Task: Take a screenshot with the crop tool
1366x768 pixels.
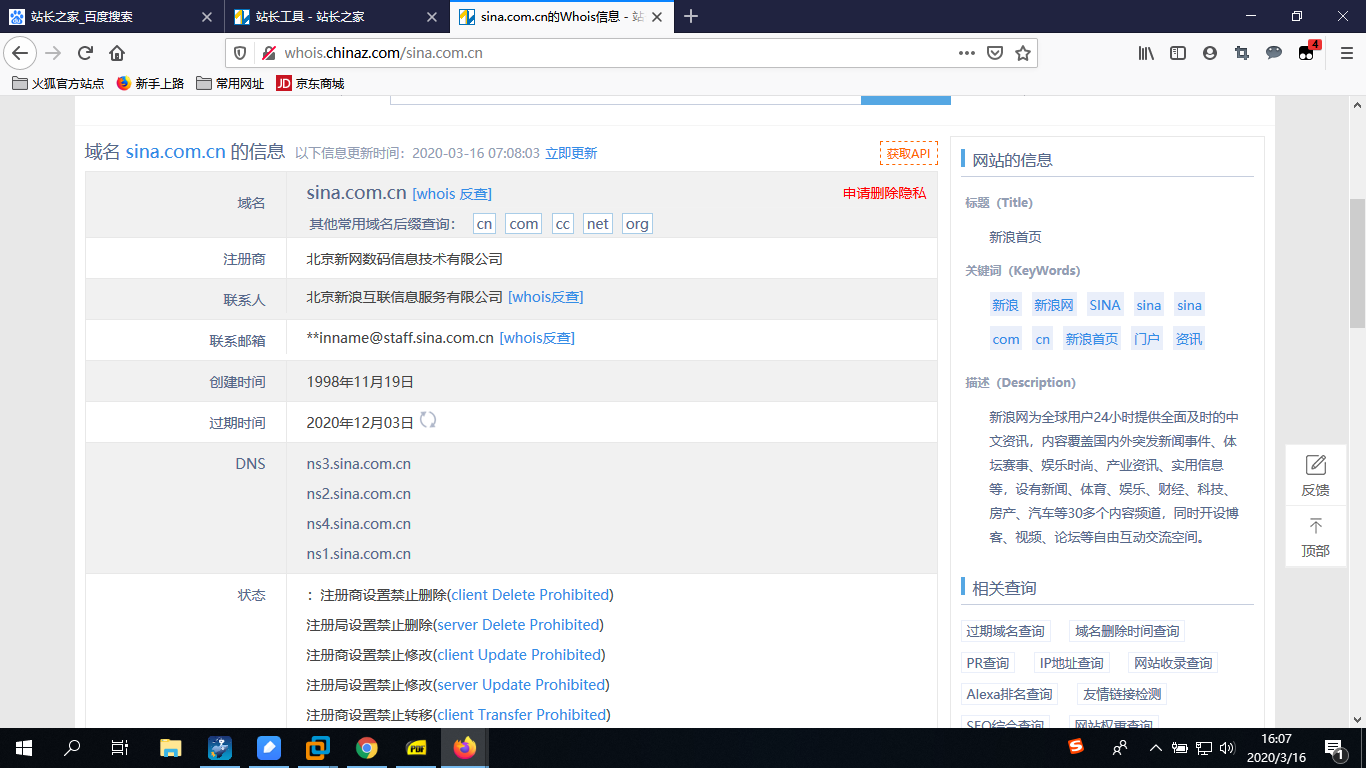Action: (1242, 53)
